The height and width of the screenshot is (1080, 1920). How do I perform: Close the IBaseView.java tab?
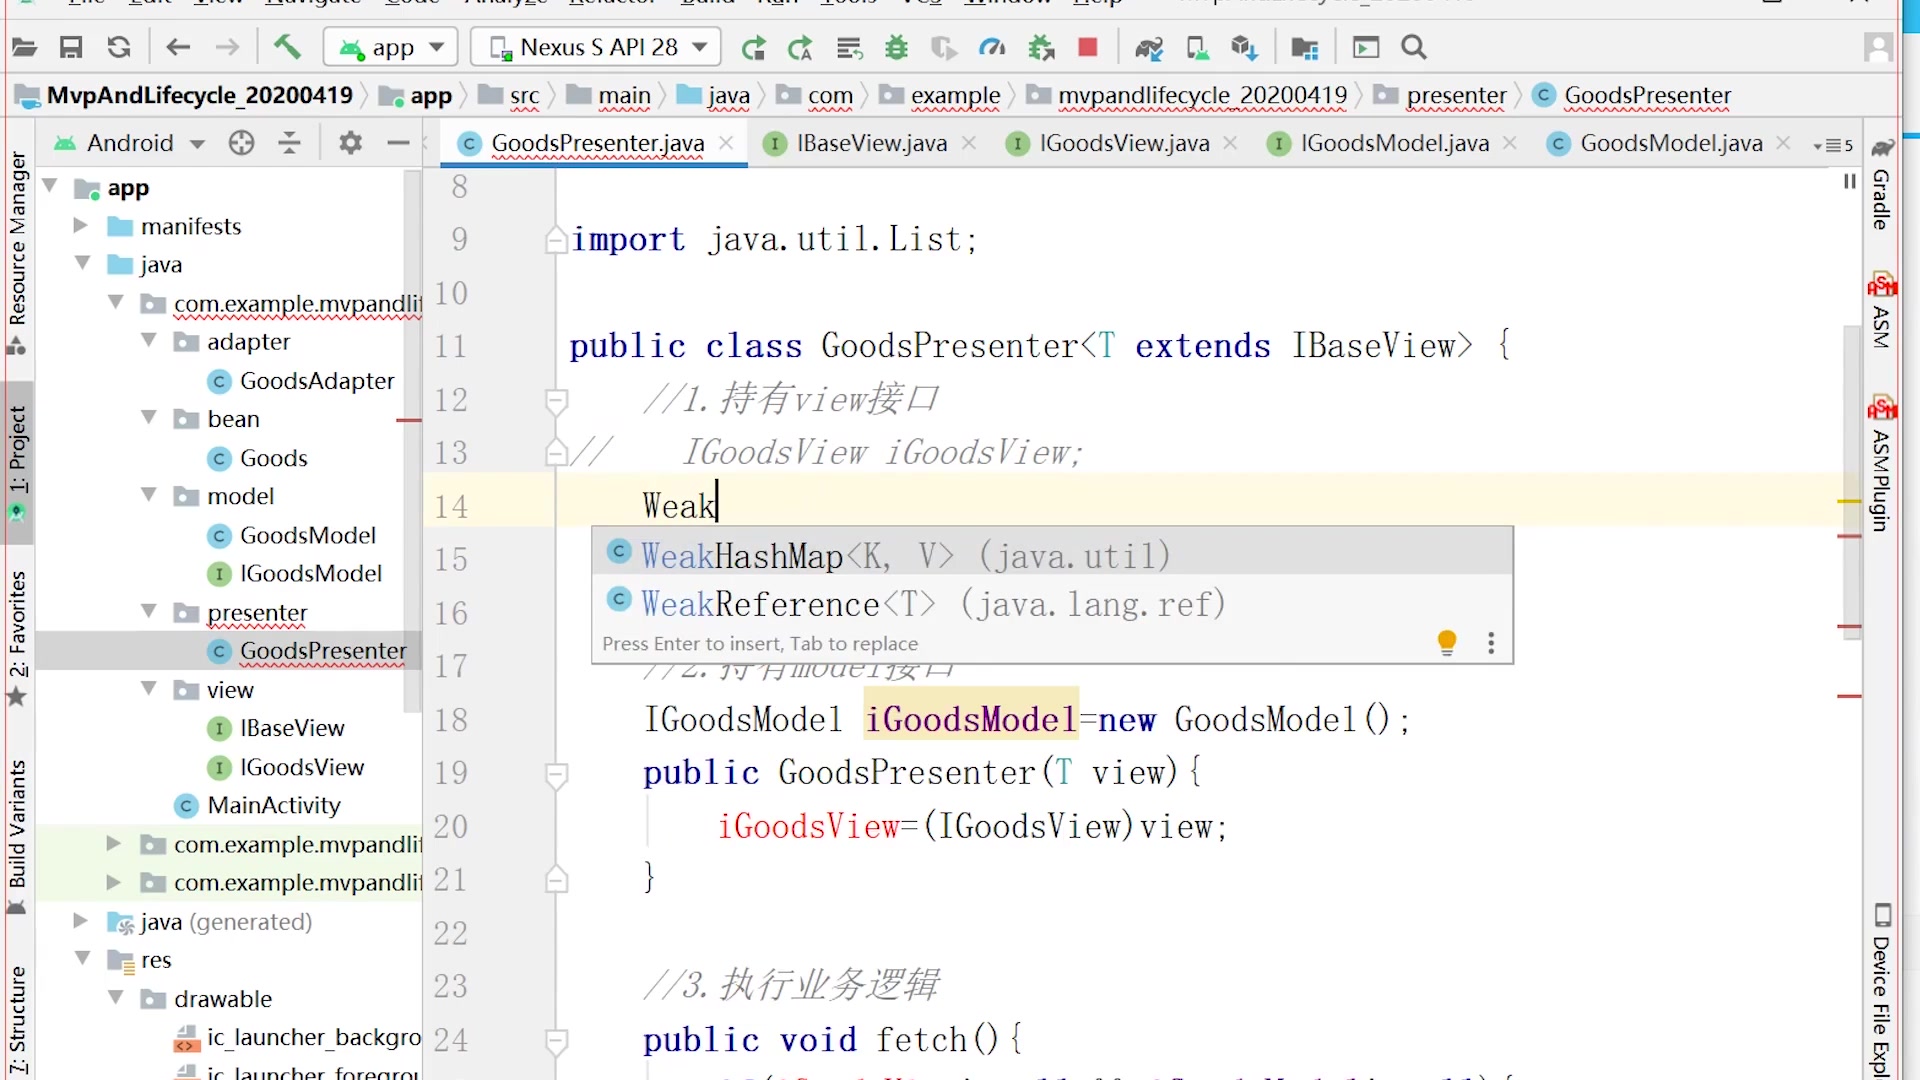tap(969, 143)
